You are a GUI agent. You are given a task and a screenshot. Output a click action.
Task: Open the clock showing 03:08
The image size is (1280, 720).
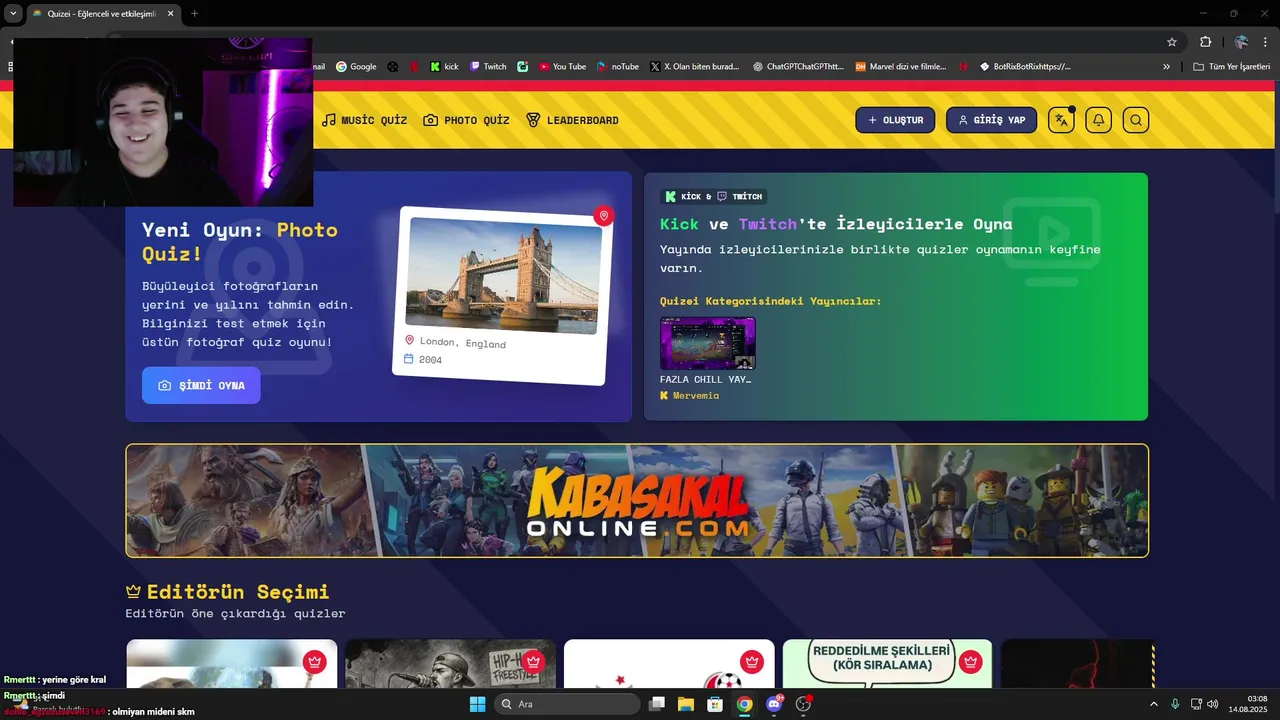1248,704
